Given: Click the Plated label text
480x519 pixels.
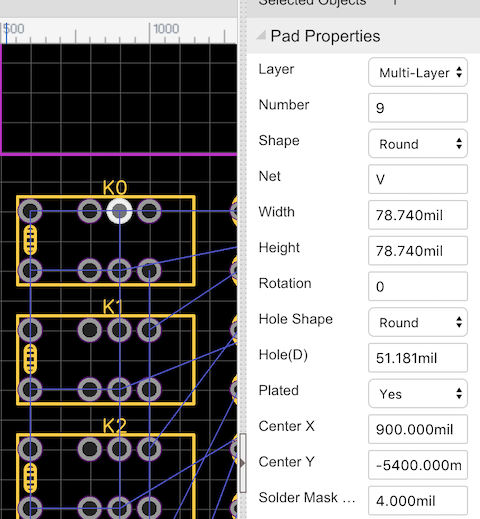Looking at the screenshot, I should pyautogui.click(x=279, y=390).
